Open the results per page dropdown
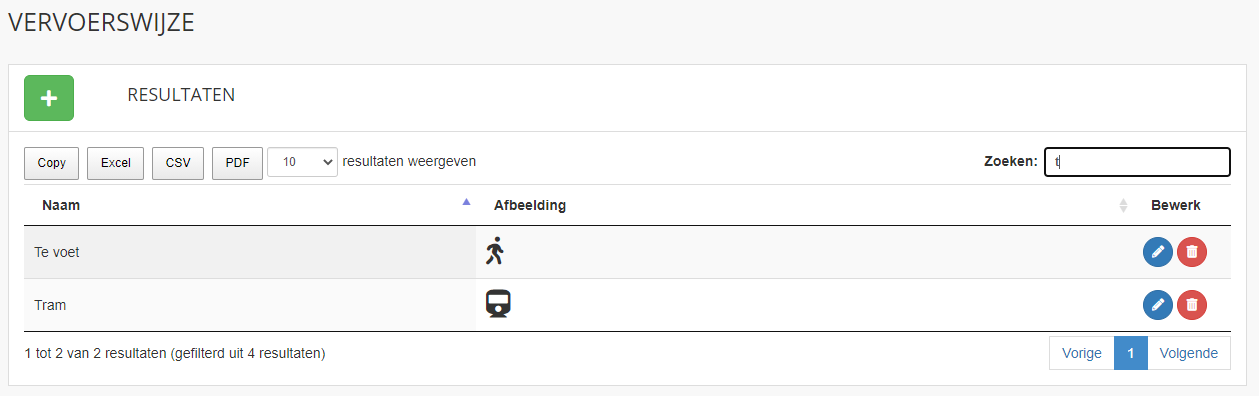The height and width of the screenshot is (396, 1259). coord(302,162)
